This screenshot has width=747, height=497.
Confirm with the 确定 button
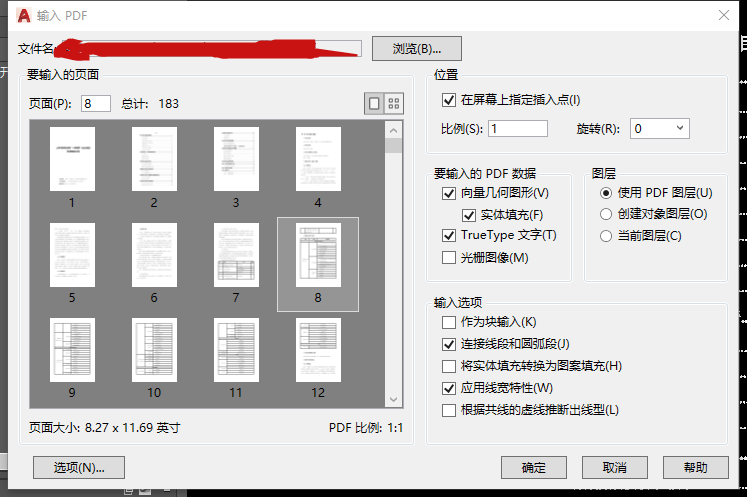point(534,467)
